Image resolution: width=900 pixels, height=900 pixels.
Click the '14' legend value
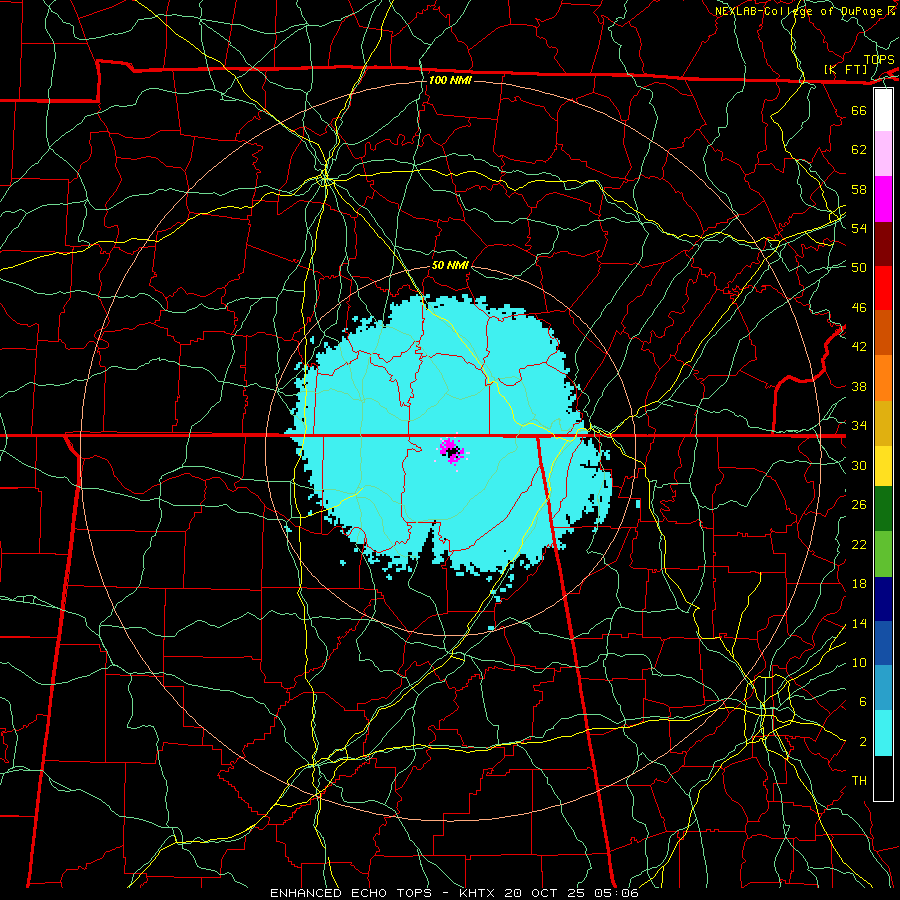(x=859, y=623)
